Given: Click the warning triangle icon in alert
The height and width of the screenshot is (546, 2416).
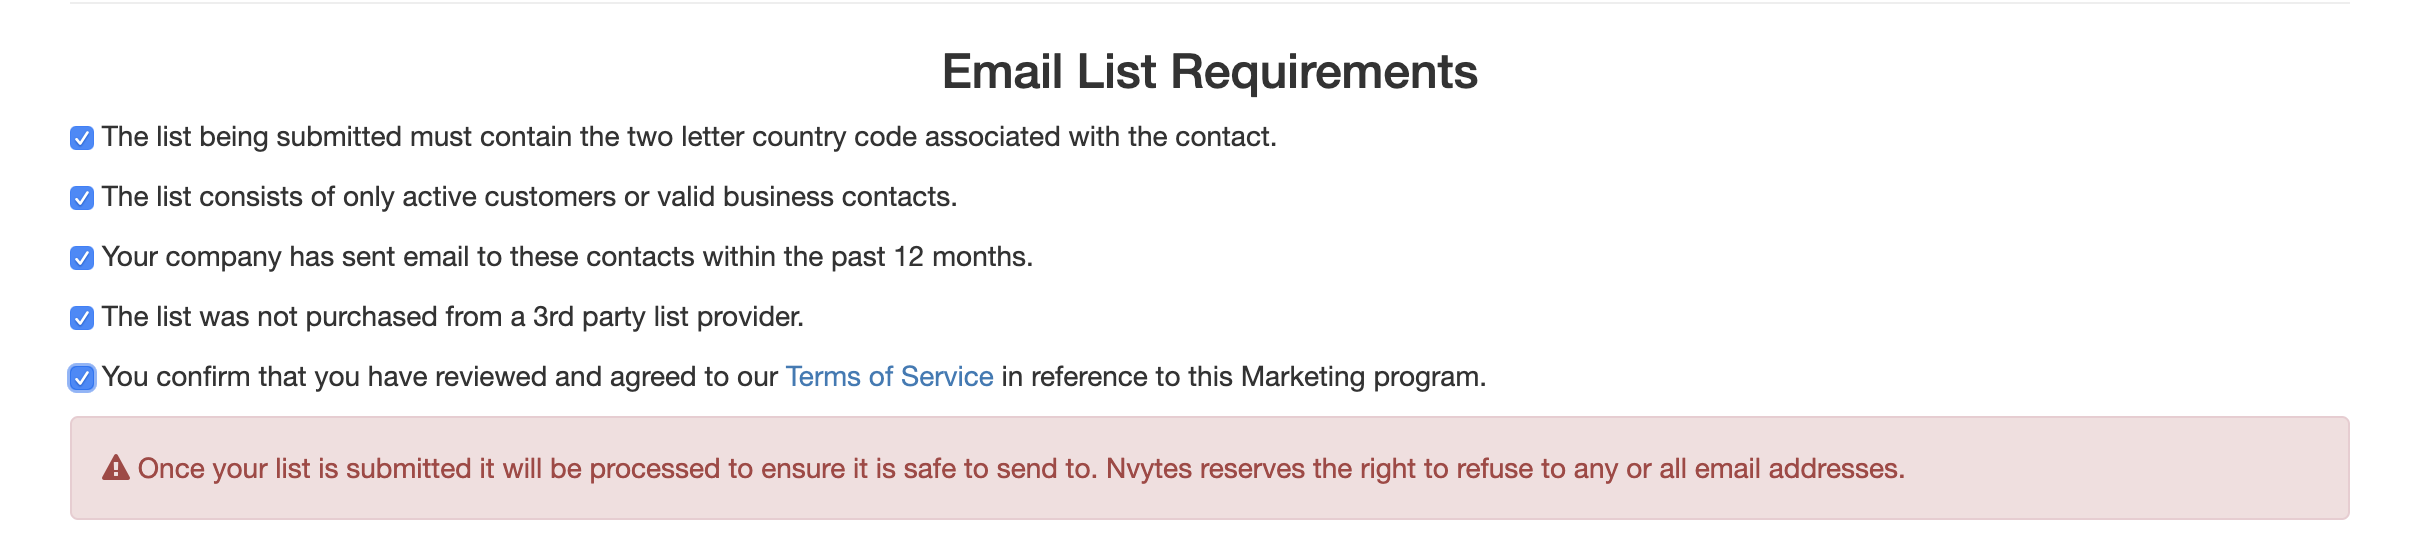Looking at the screenshot, I should click(116, 468).
